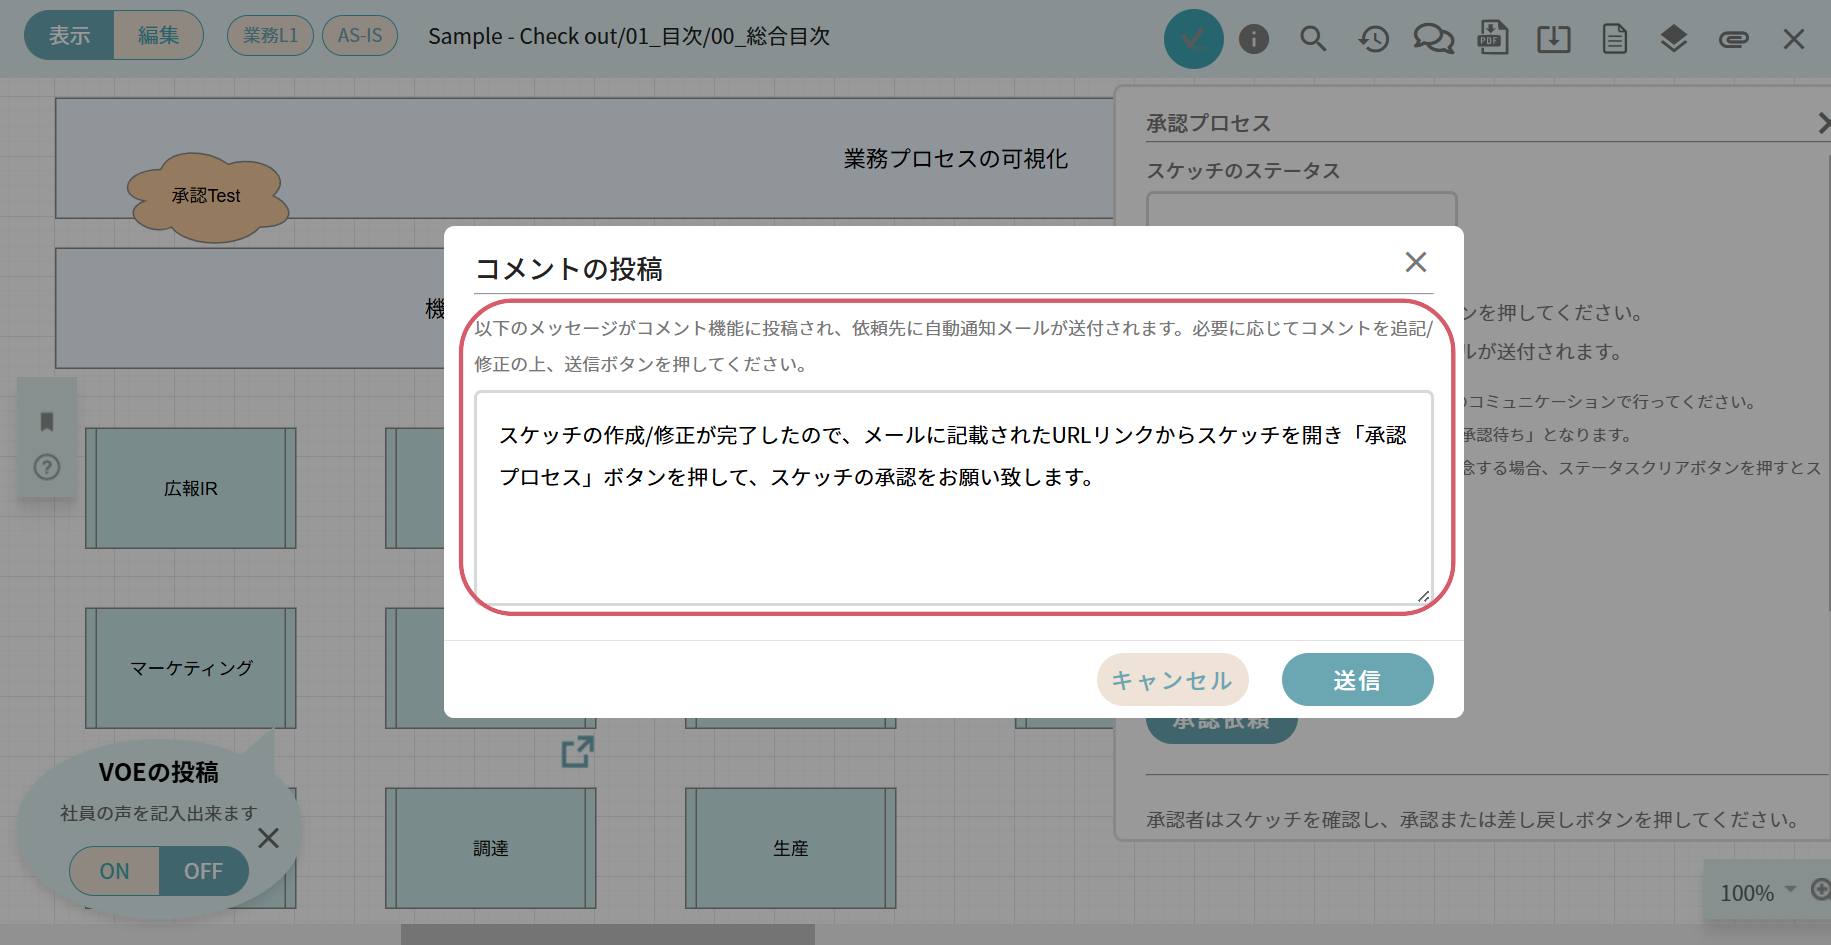The image size is (1831, 945).
Task: Open the layers stack icon
Action: [1673, 39]
